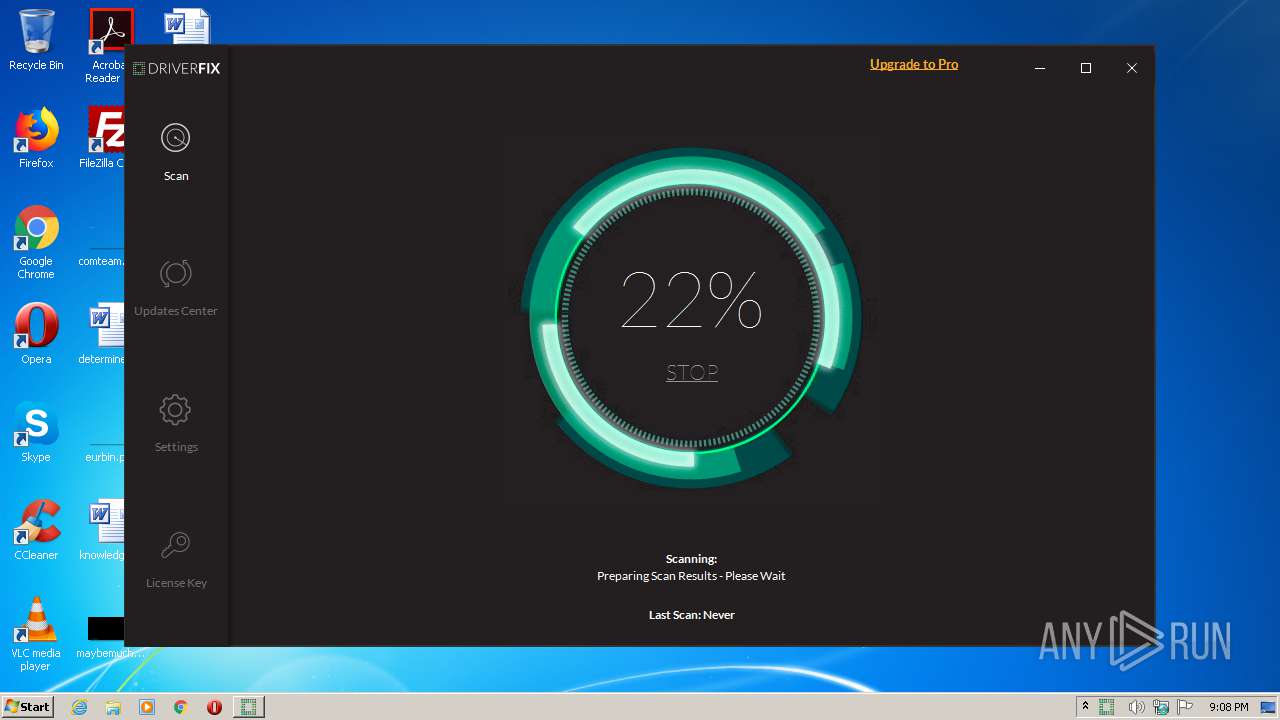Open the FileZilla desktop shortcut
Viewport: 1280px width, 720px height.
[x=102, y=138]
